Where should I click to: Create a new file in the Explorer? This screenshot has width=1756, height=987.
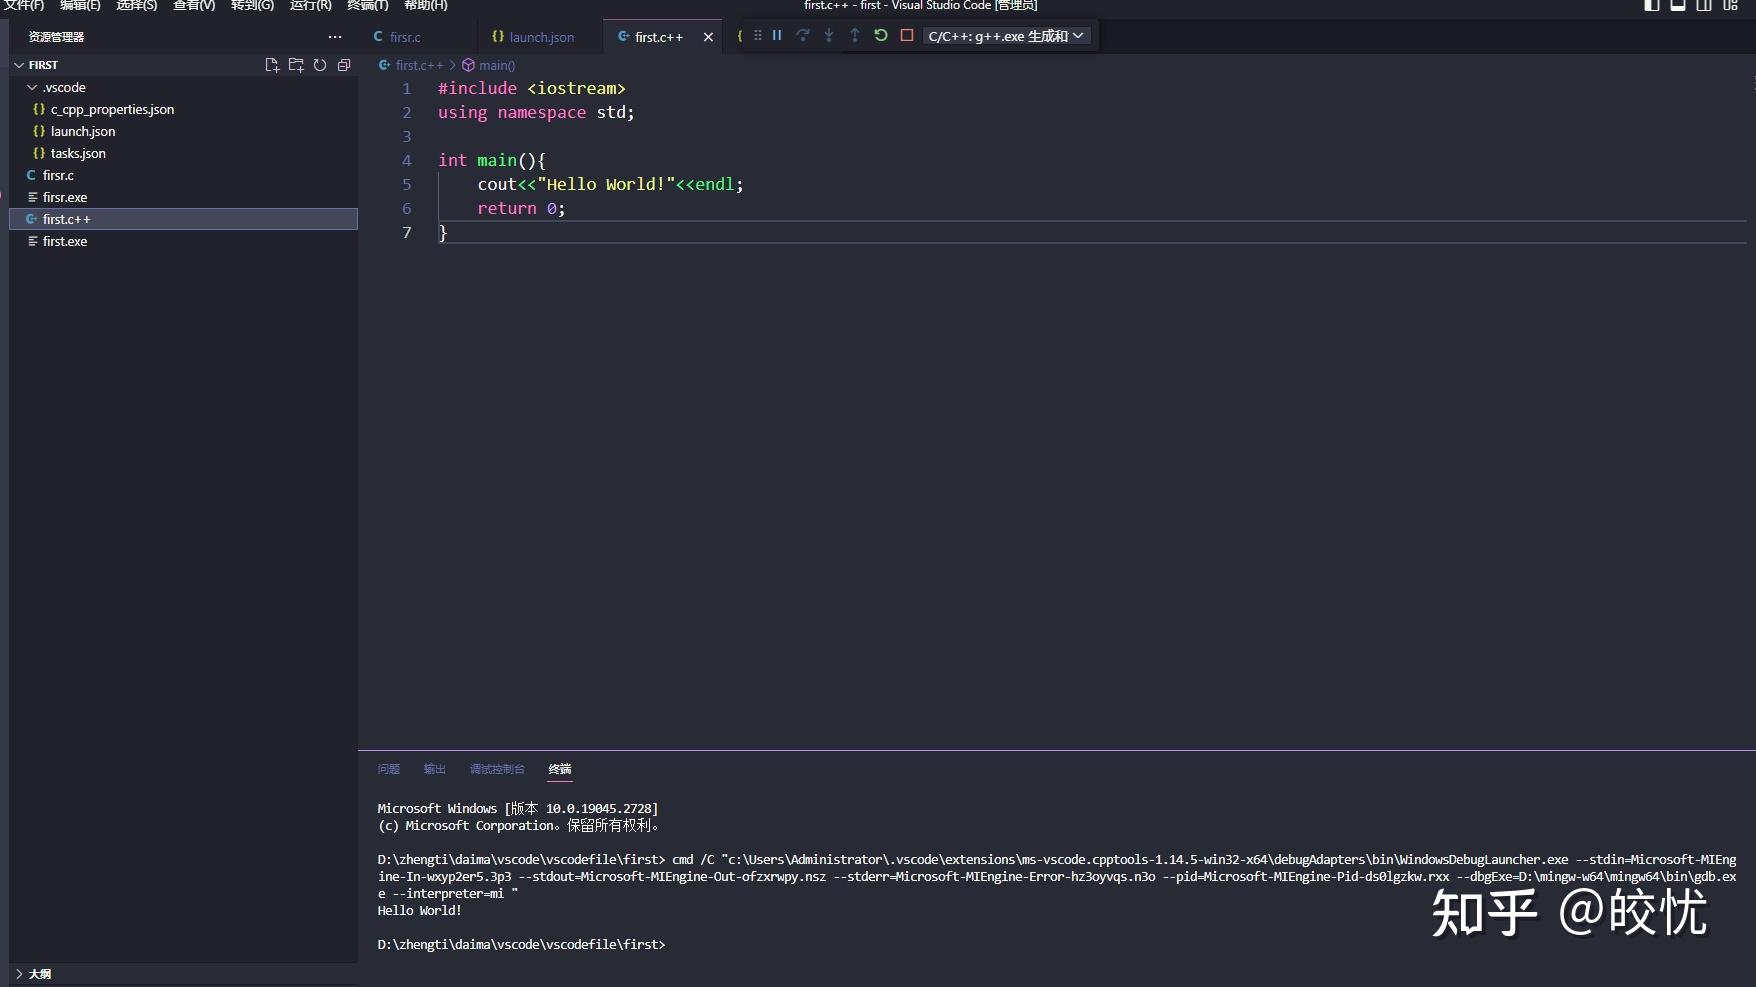[271, 65]
